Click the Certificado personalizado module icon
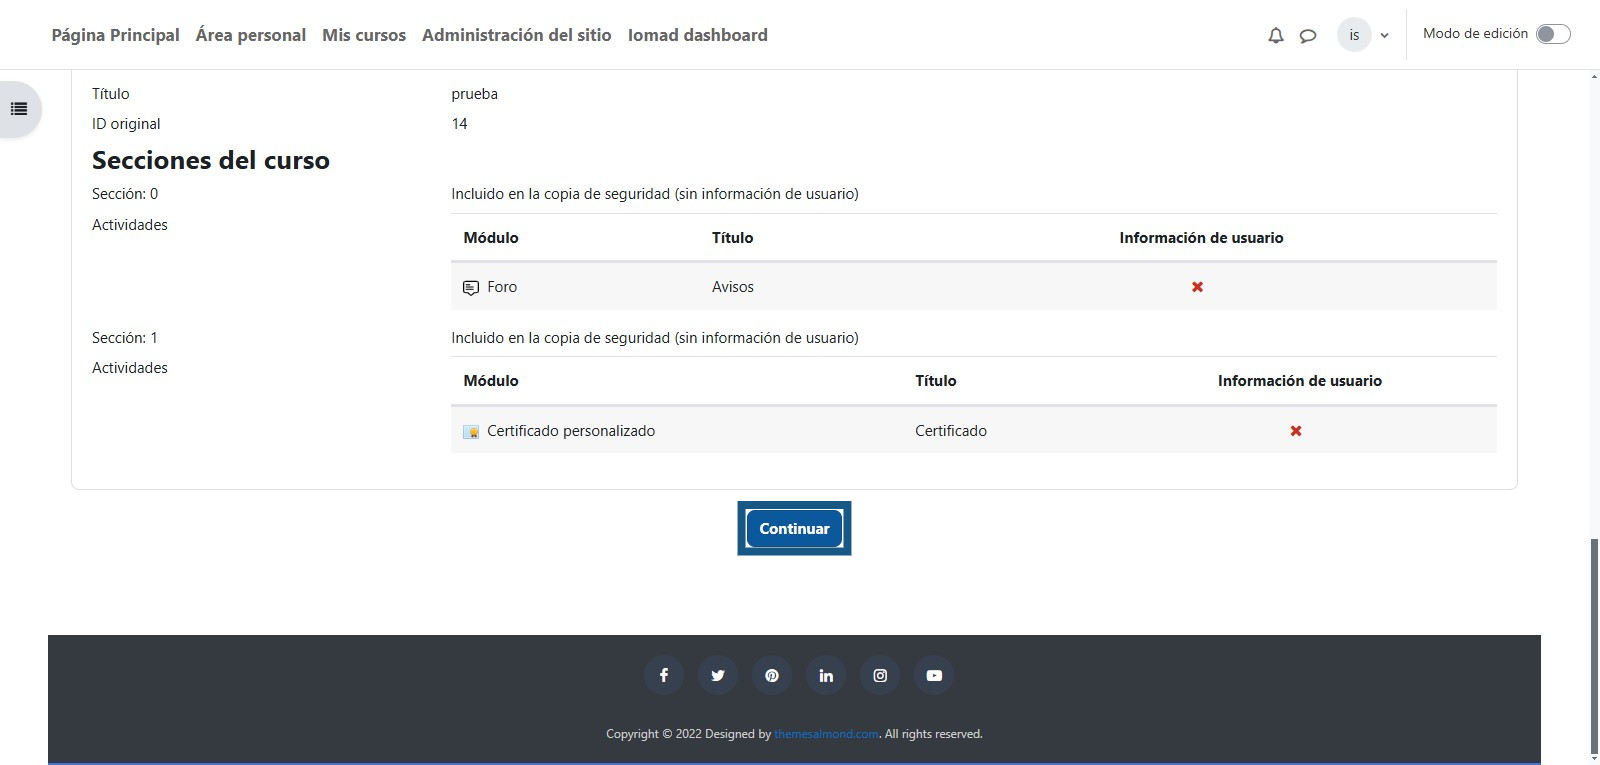Image resolution: width=1600 pixels, height=765 pixels. click(471, 432)
